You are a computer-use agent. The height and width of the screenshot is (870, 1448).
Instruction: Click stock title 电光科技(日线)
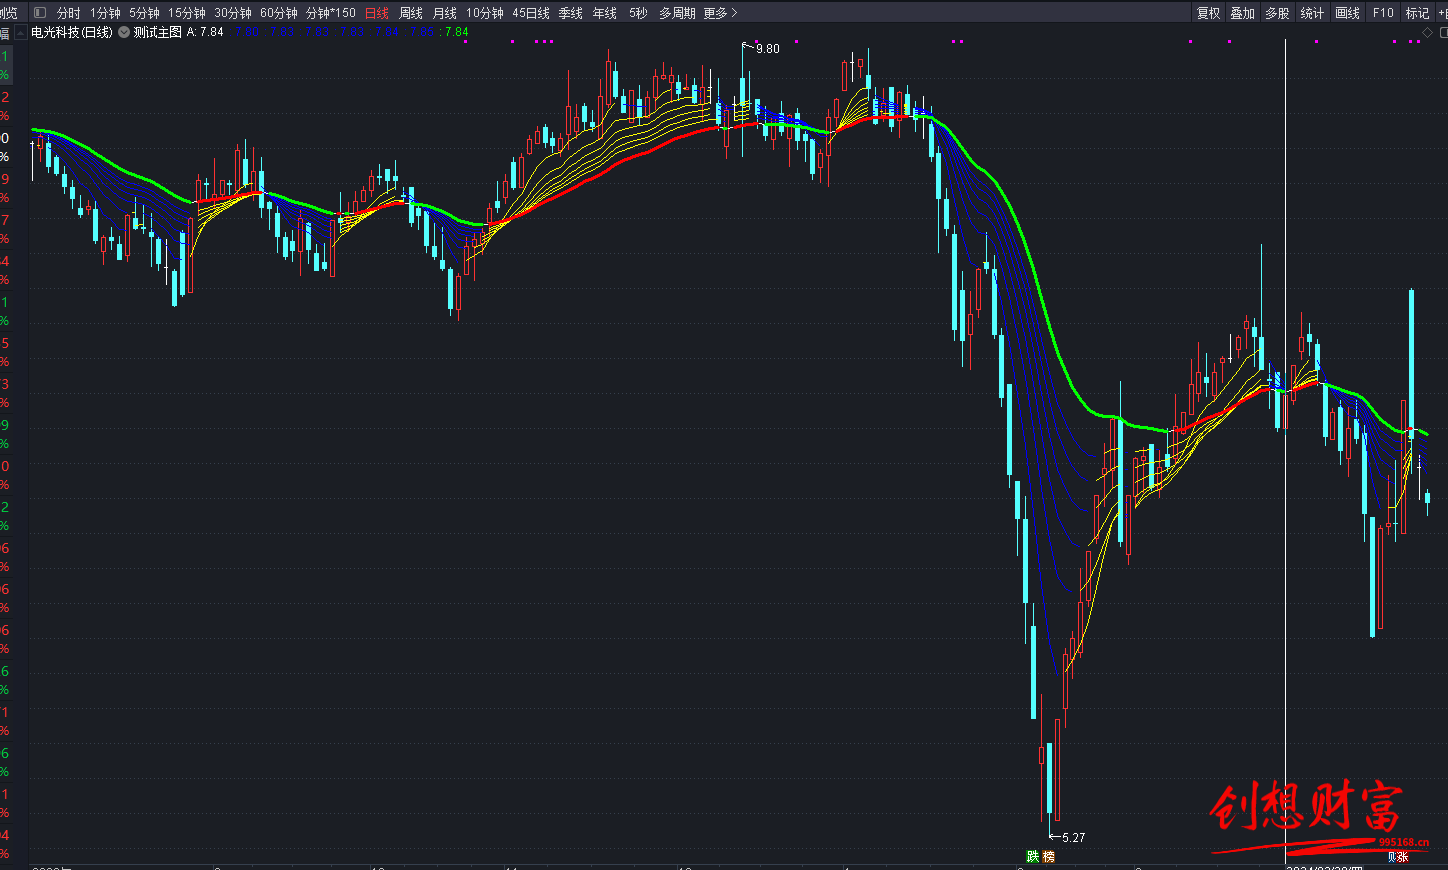tap(72, 32)
